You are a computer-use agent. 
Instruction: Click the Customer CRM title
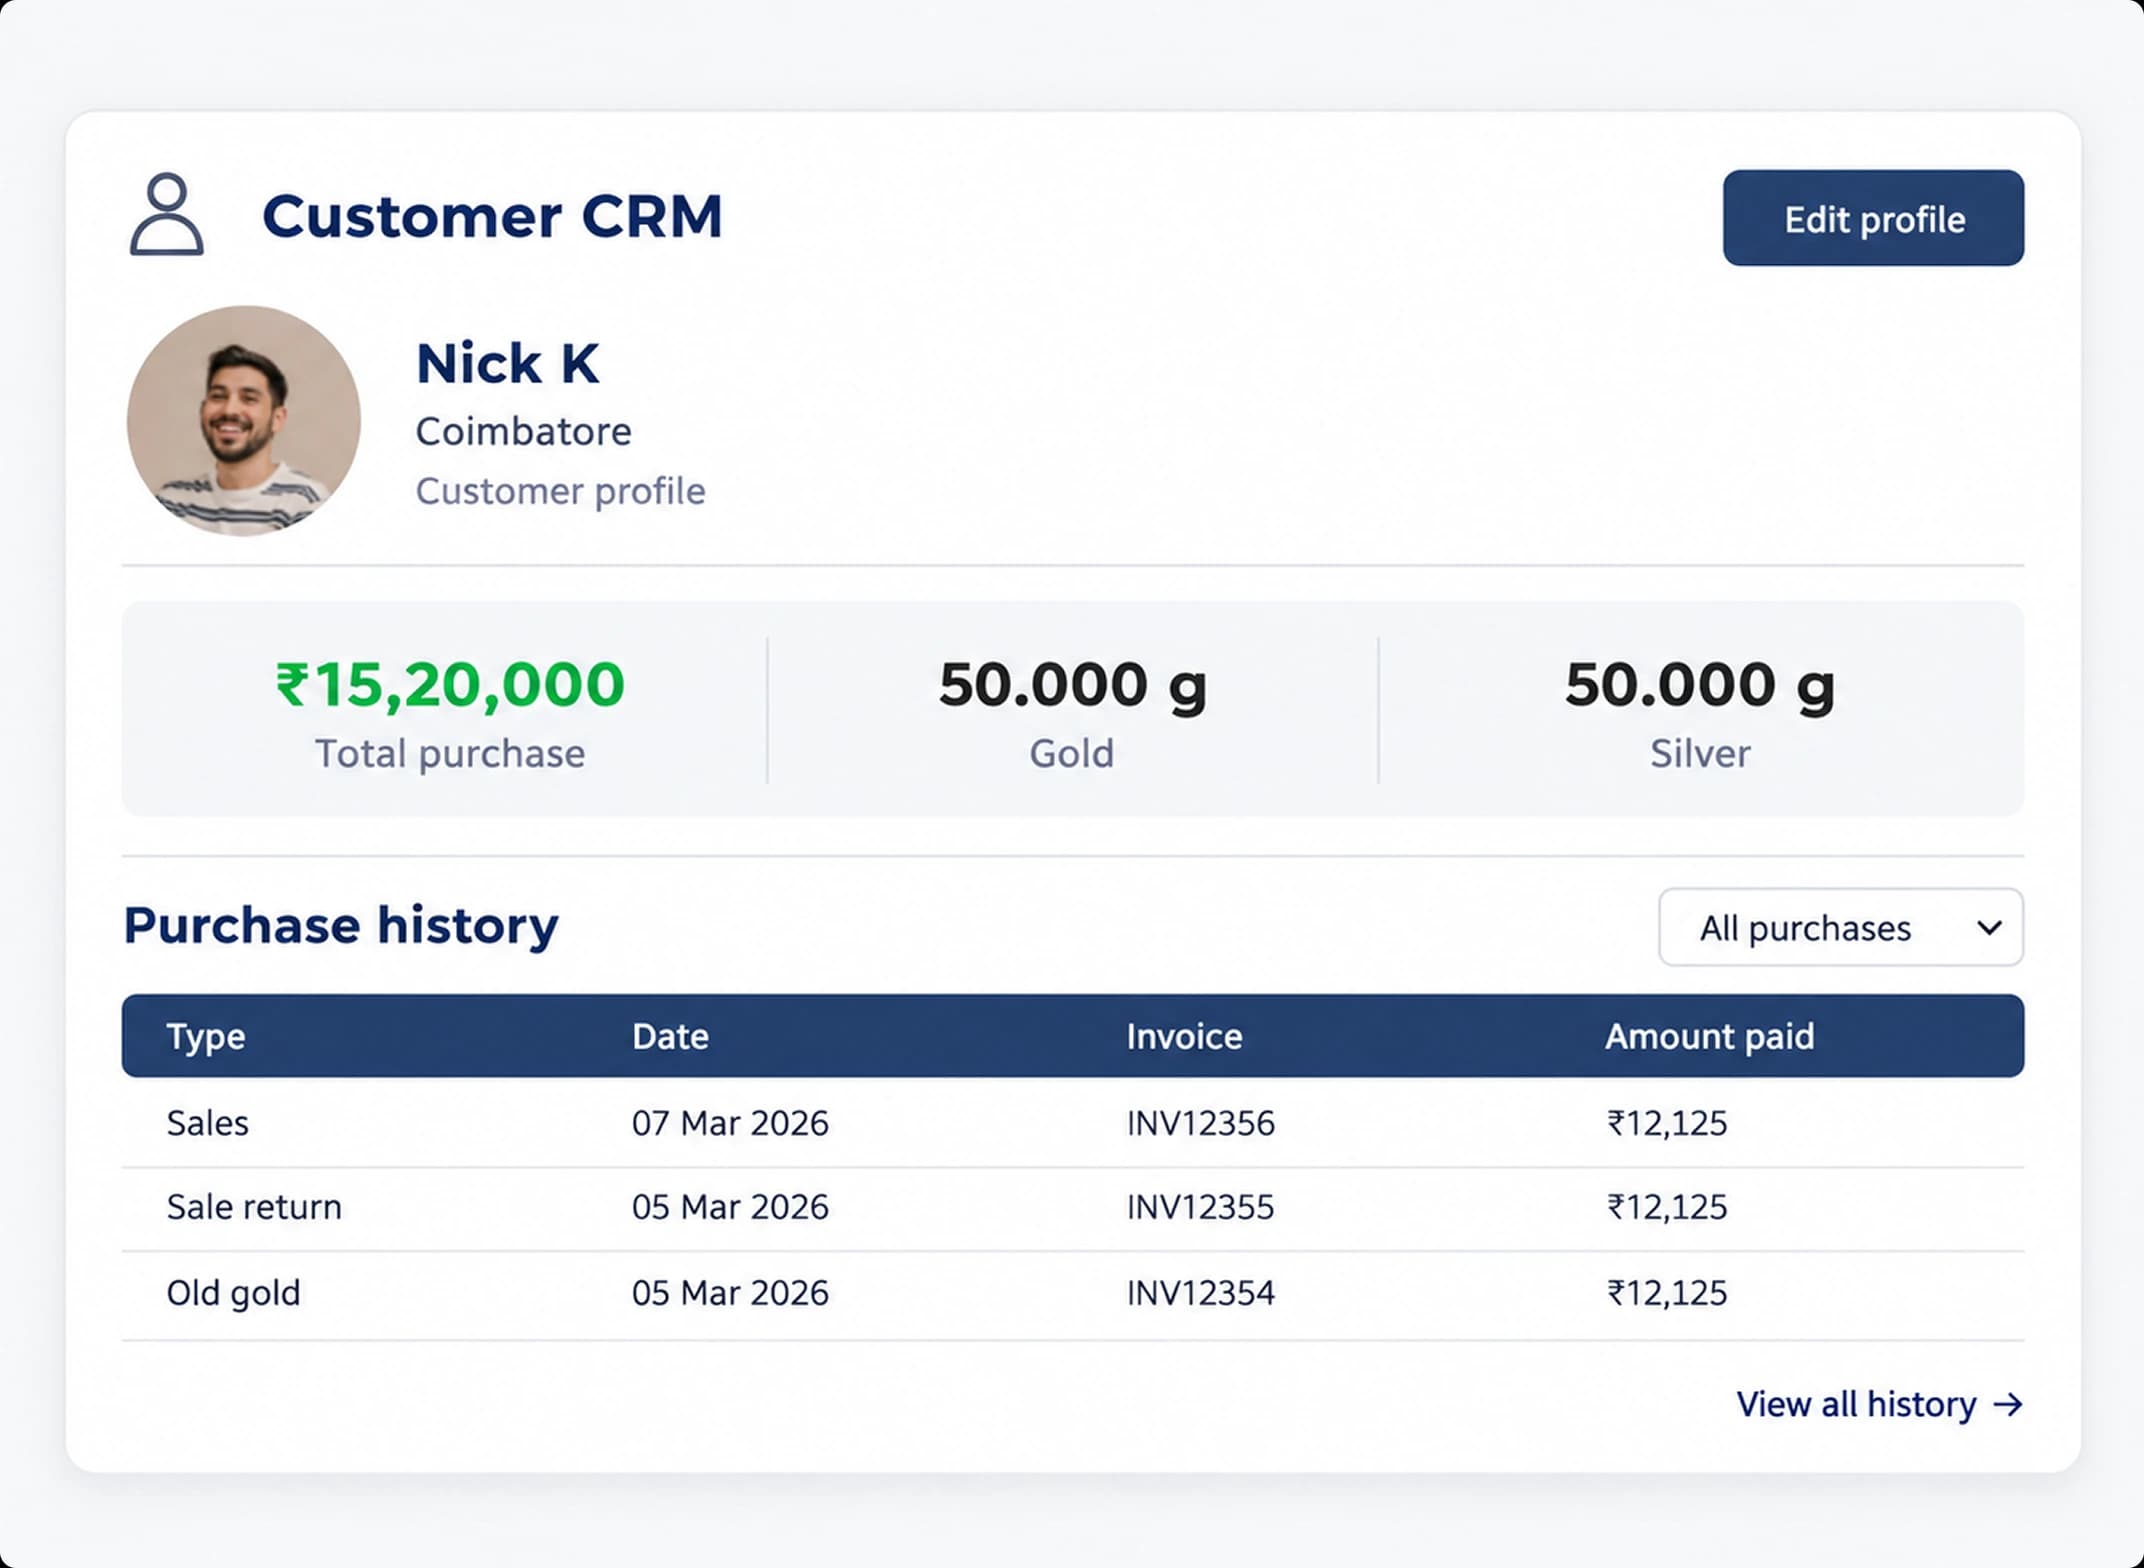[492, 216]
